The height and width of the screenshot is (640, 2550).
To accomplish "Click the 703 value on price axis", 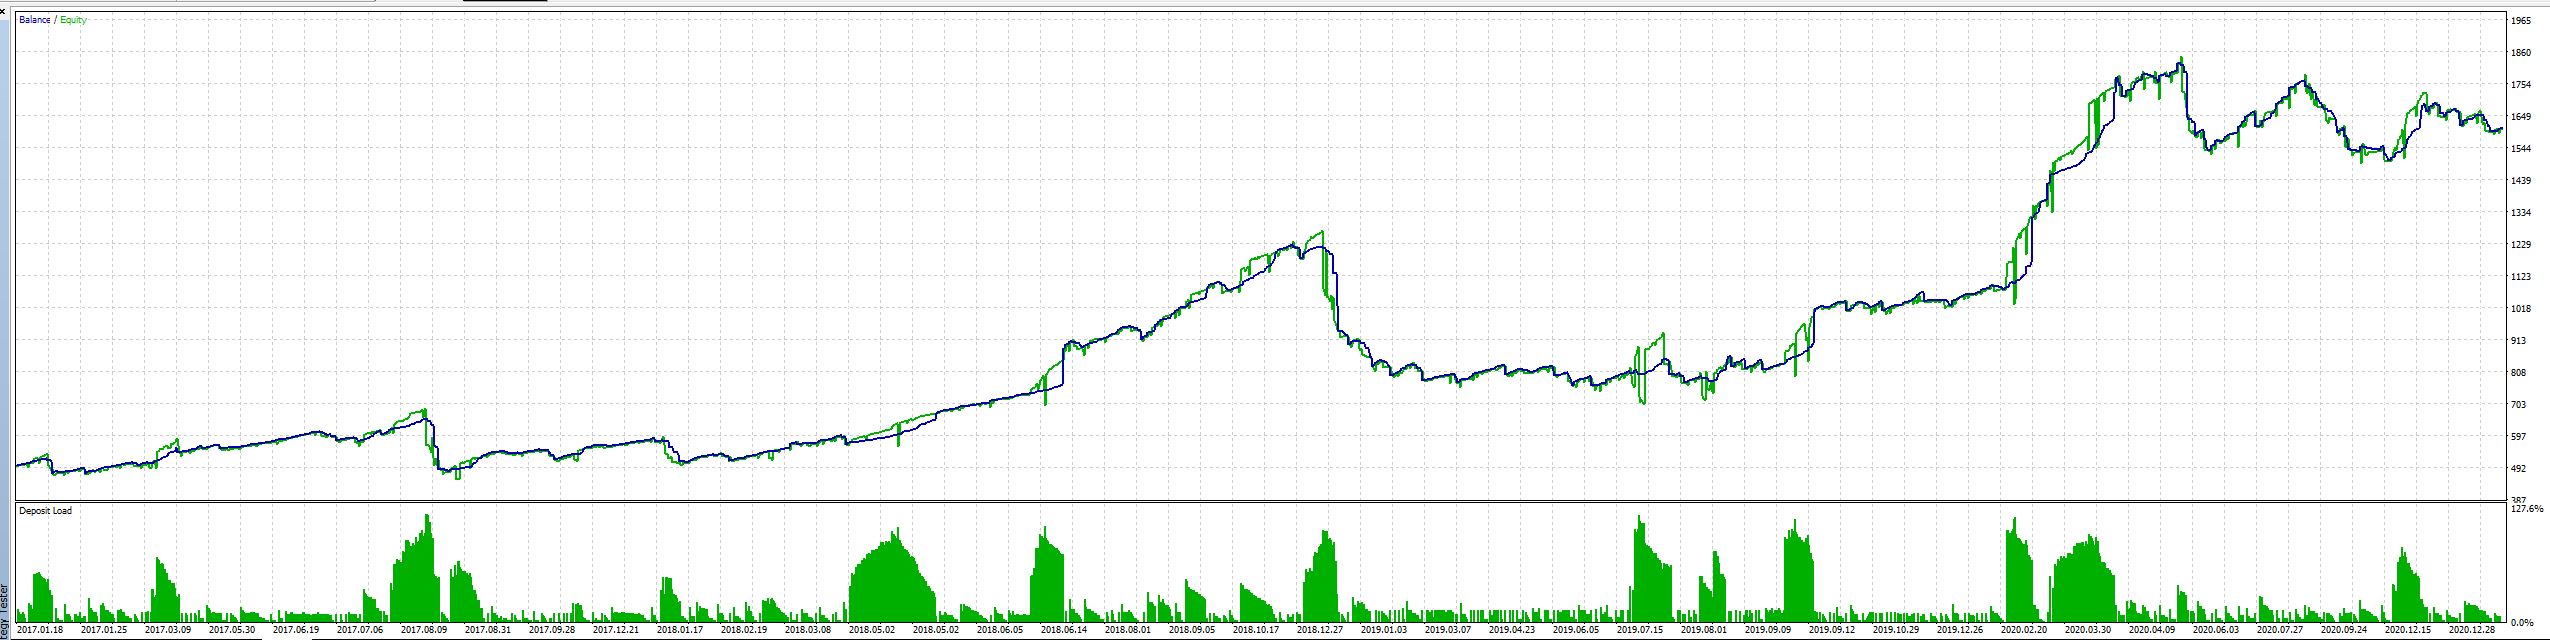I will [2519, 405].
